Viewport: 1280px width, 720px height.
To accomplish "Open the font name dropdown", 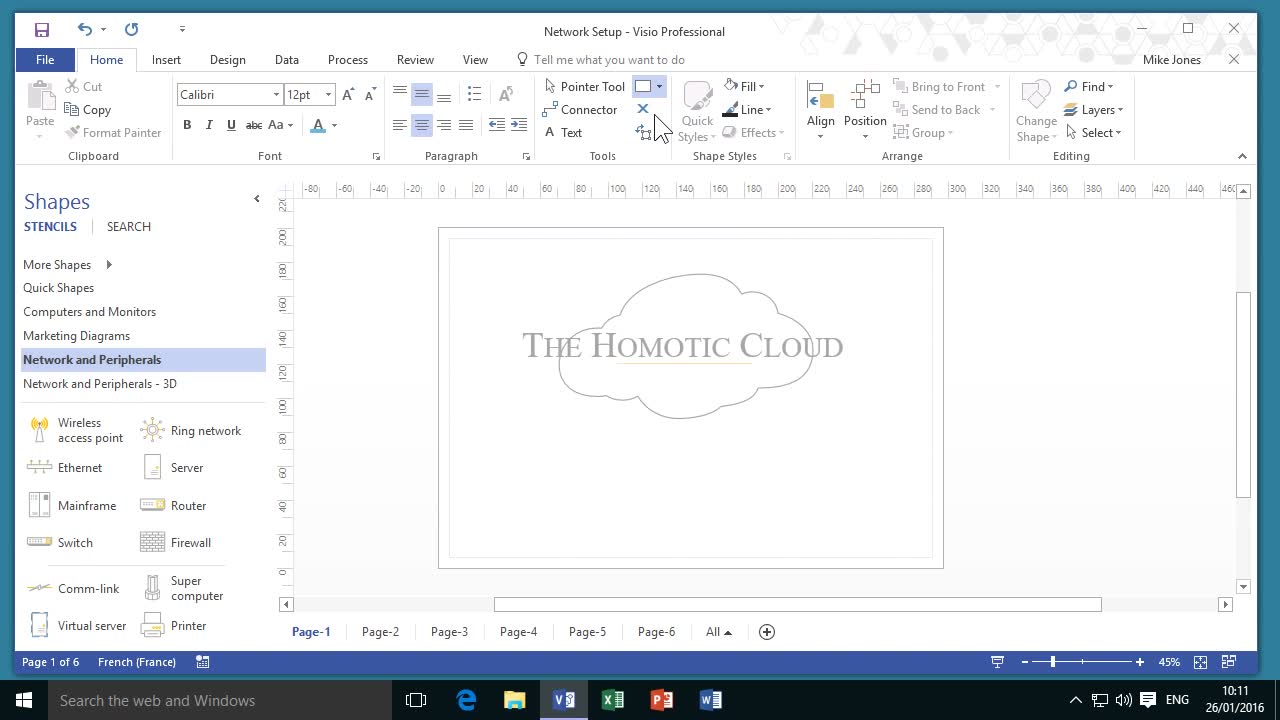I will [x=276, y=95].
